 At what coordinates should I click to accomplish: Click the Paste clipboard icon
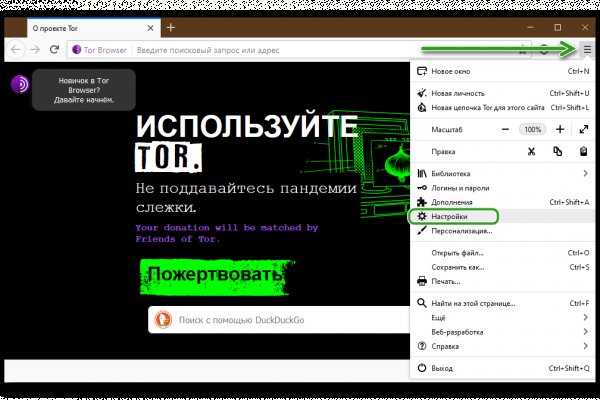[583, 151]
